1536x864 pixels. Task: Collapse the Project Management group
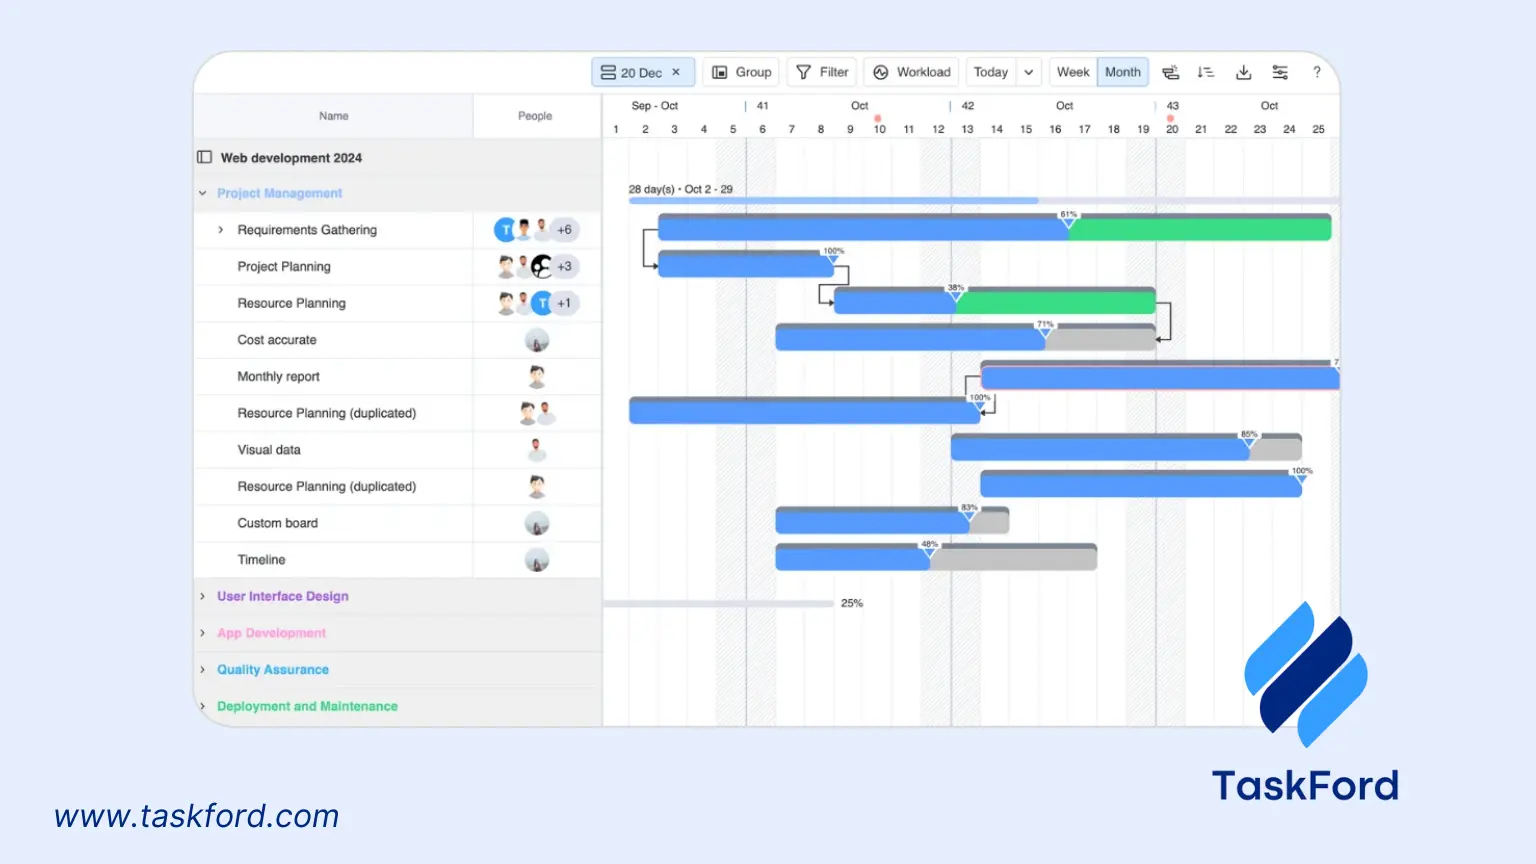[200, 192]
